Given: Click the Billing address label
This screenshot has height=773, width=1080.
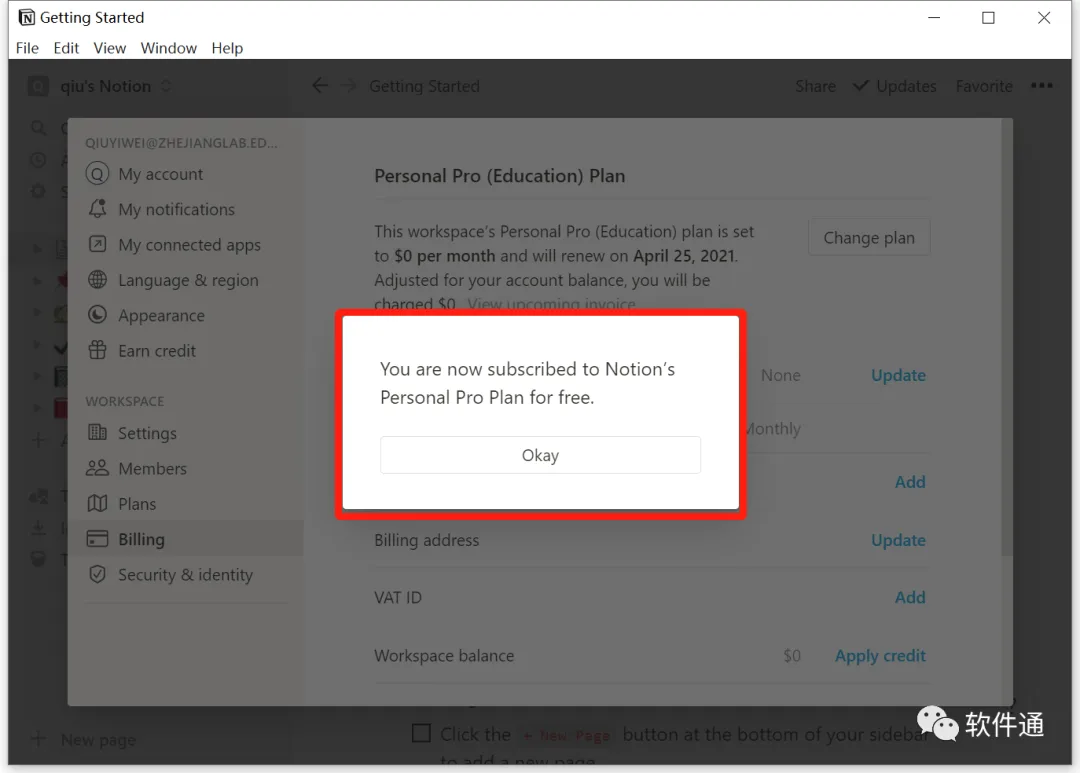Looking at the screenshot, I should [x=426, y=540].
